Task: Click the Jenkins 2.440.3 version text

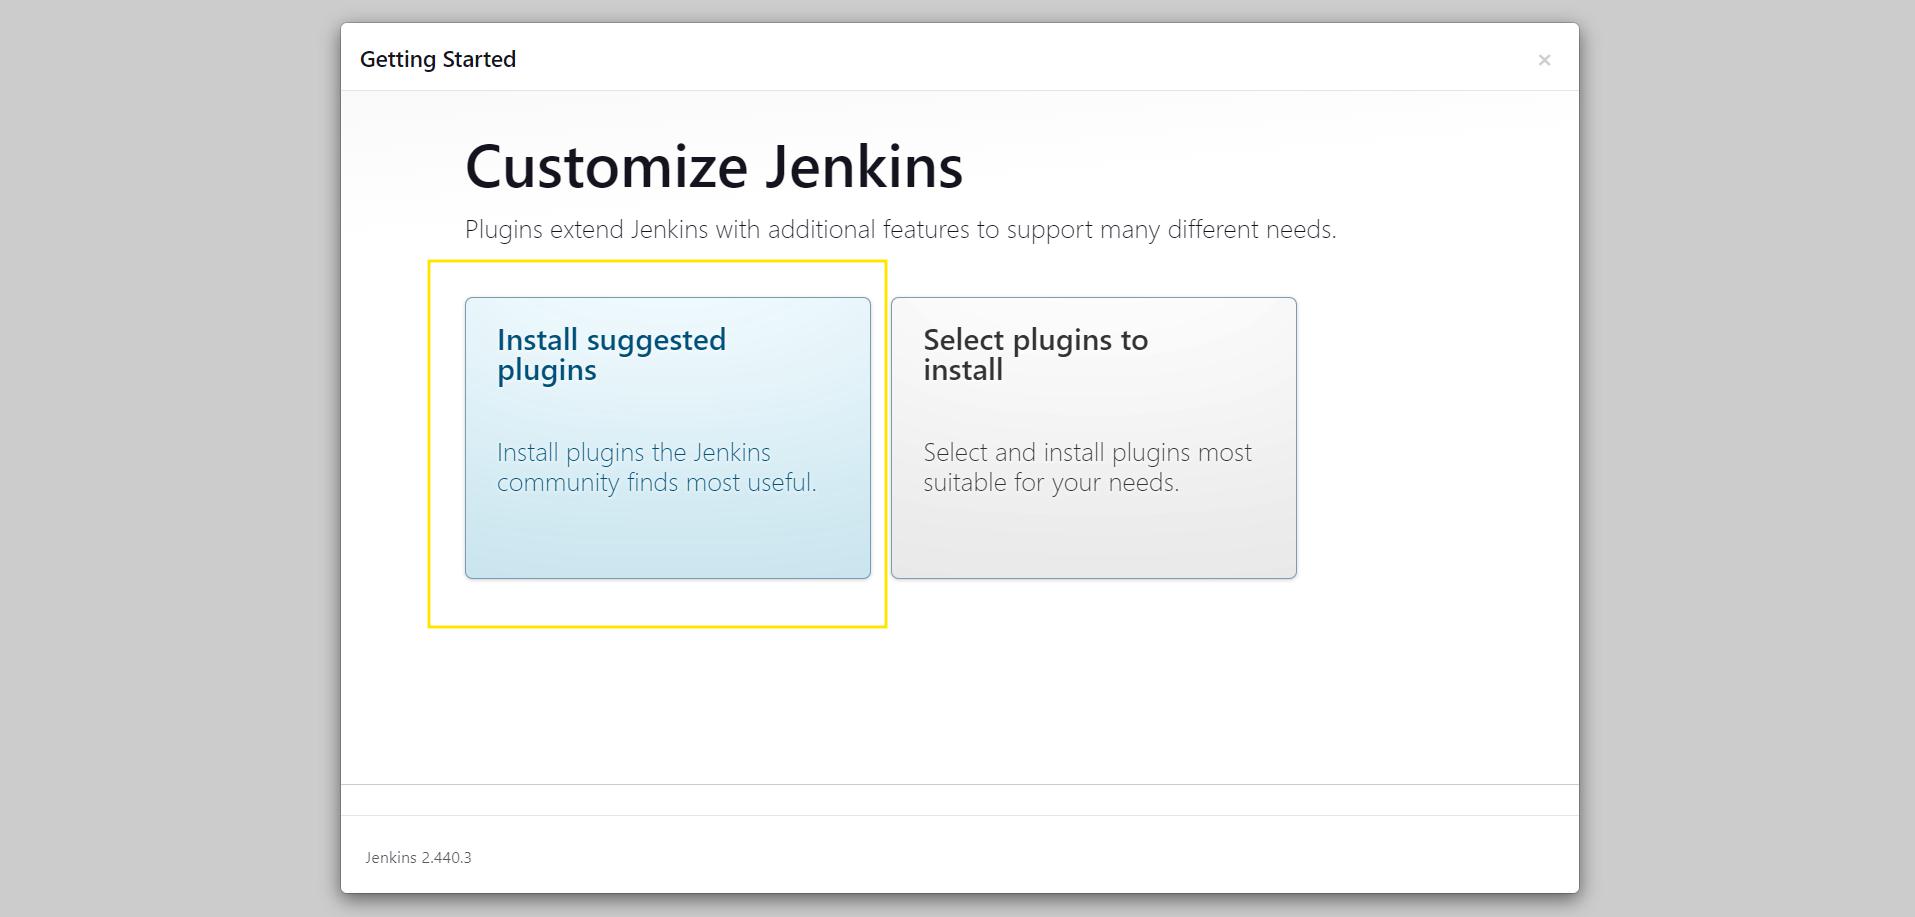Action: (x=418, y=858)
